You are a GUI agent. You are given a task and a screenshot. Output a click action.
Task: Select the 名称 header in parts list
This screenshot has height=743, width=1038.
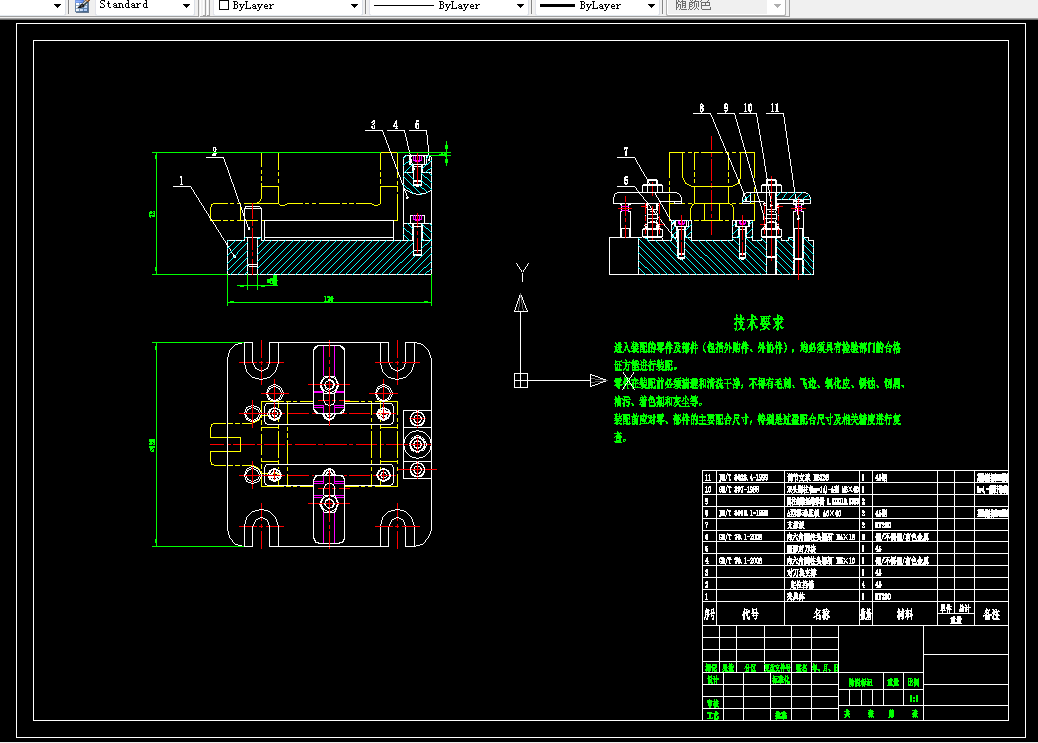tap(822, 614)
